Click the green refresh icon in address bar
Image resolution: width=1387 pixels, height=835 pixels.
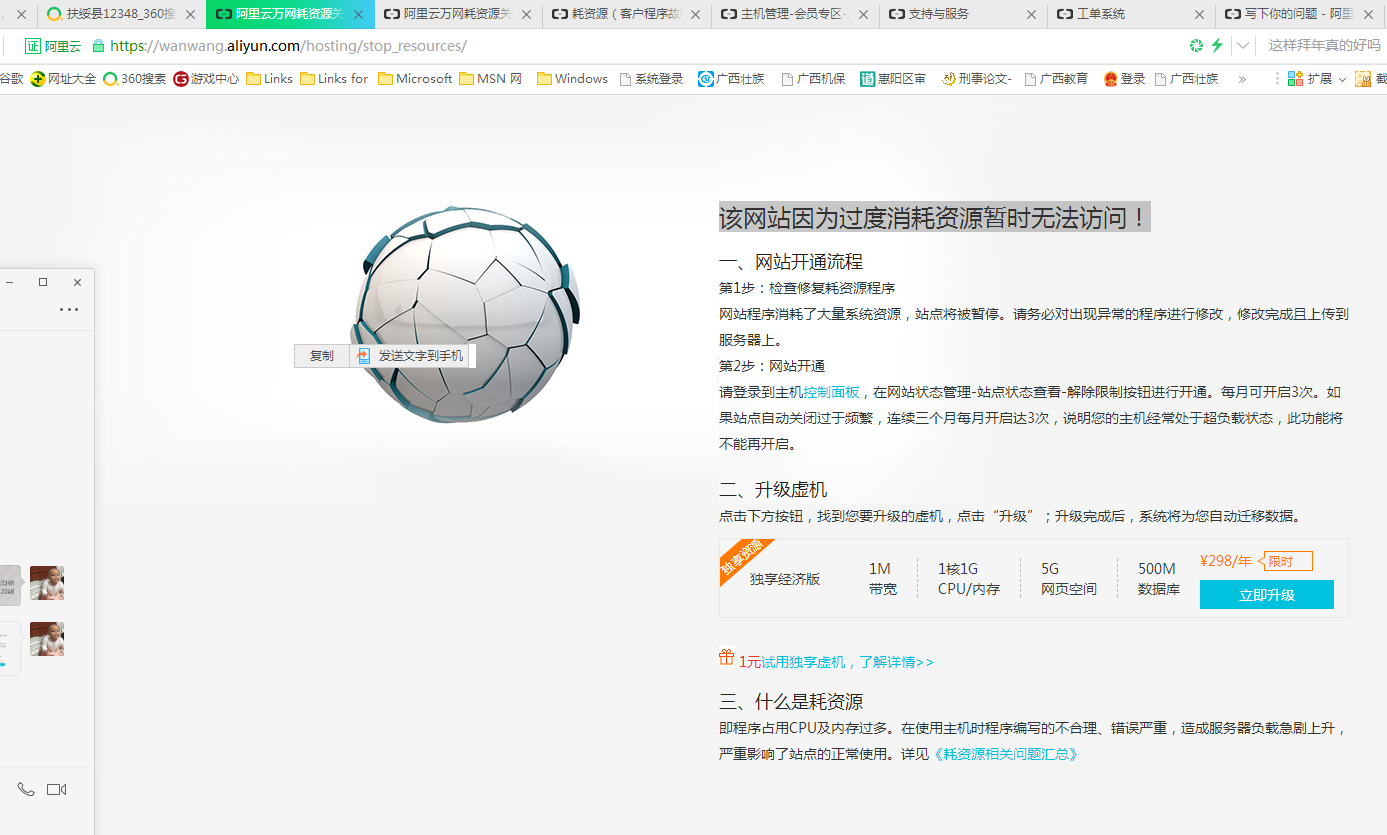(x=1196, y=46)
